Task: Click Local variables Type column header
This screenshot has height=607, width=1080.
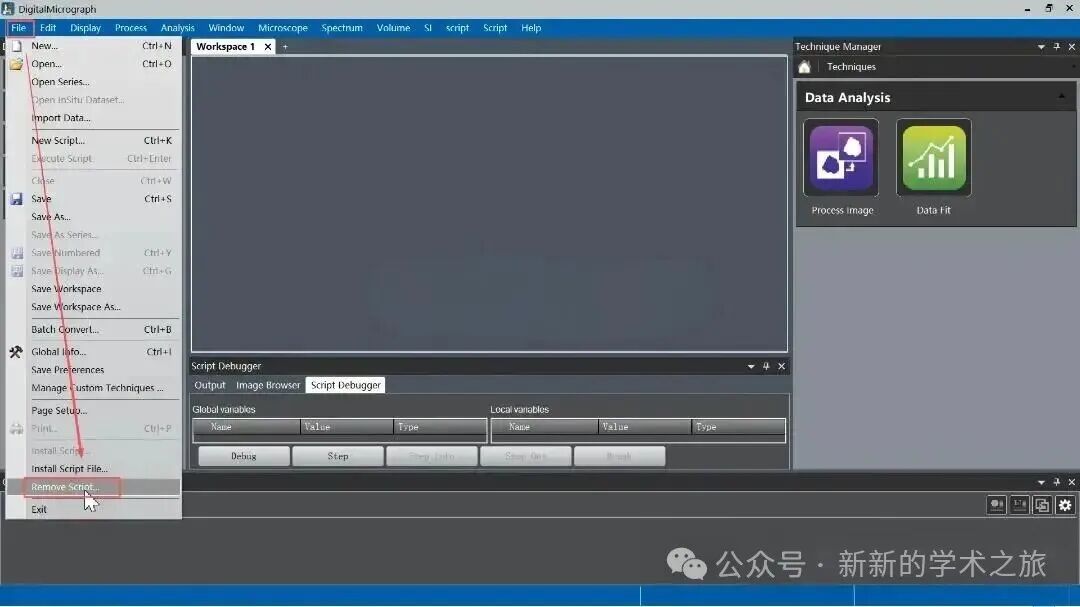Action: pos(738,427)
